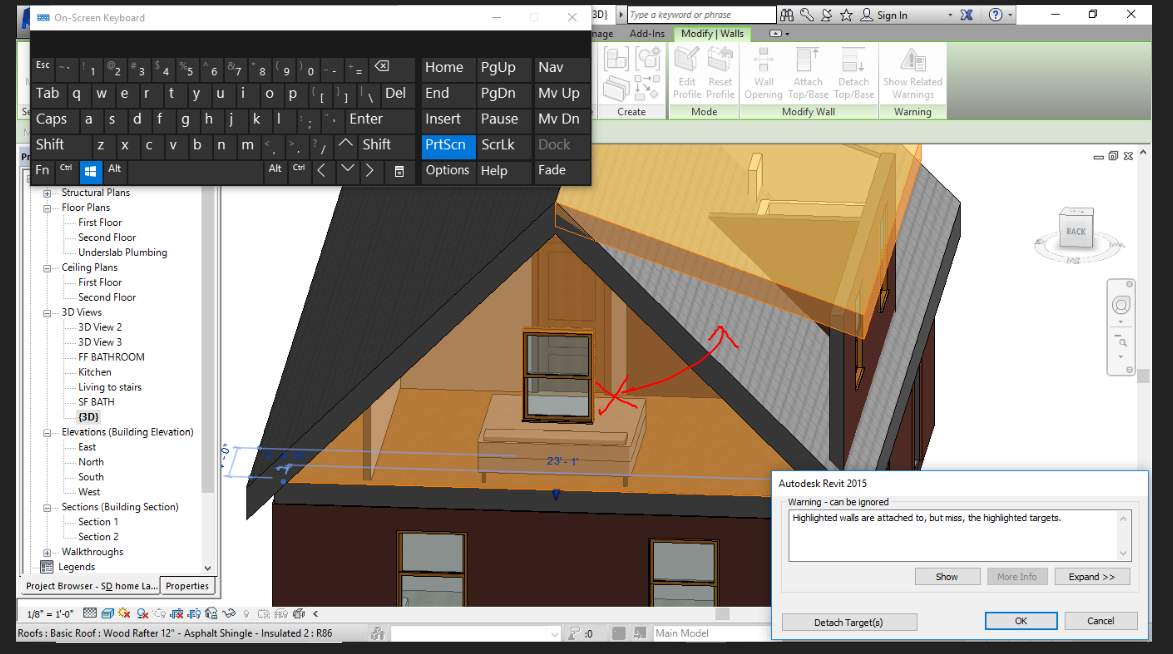This screenshot has width=1173, height=654.
Task: Click the selection filter count icon
Action: (x=574, y=634)
